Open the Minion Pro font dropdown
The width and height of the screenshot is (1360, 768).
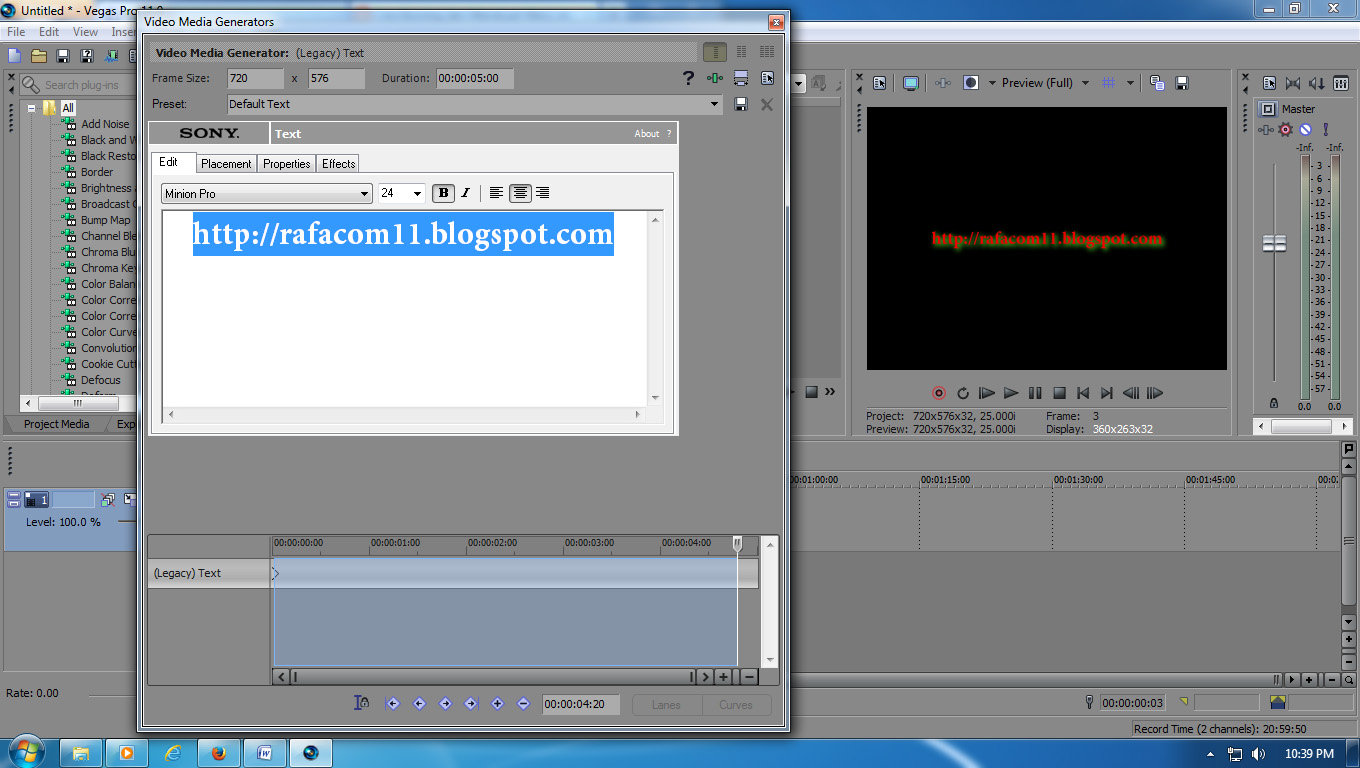[267, 193]
